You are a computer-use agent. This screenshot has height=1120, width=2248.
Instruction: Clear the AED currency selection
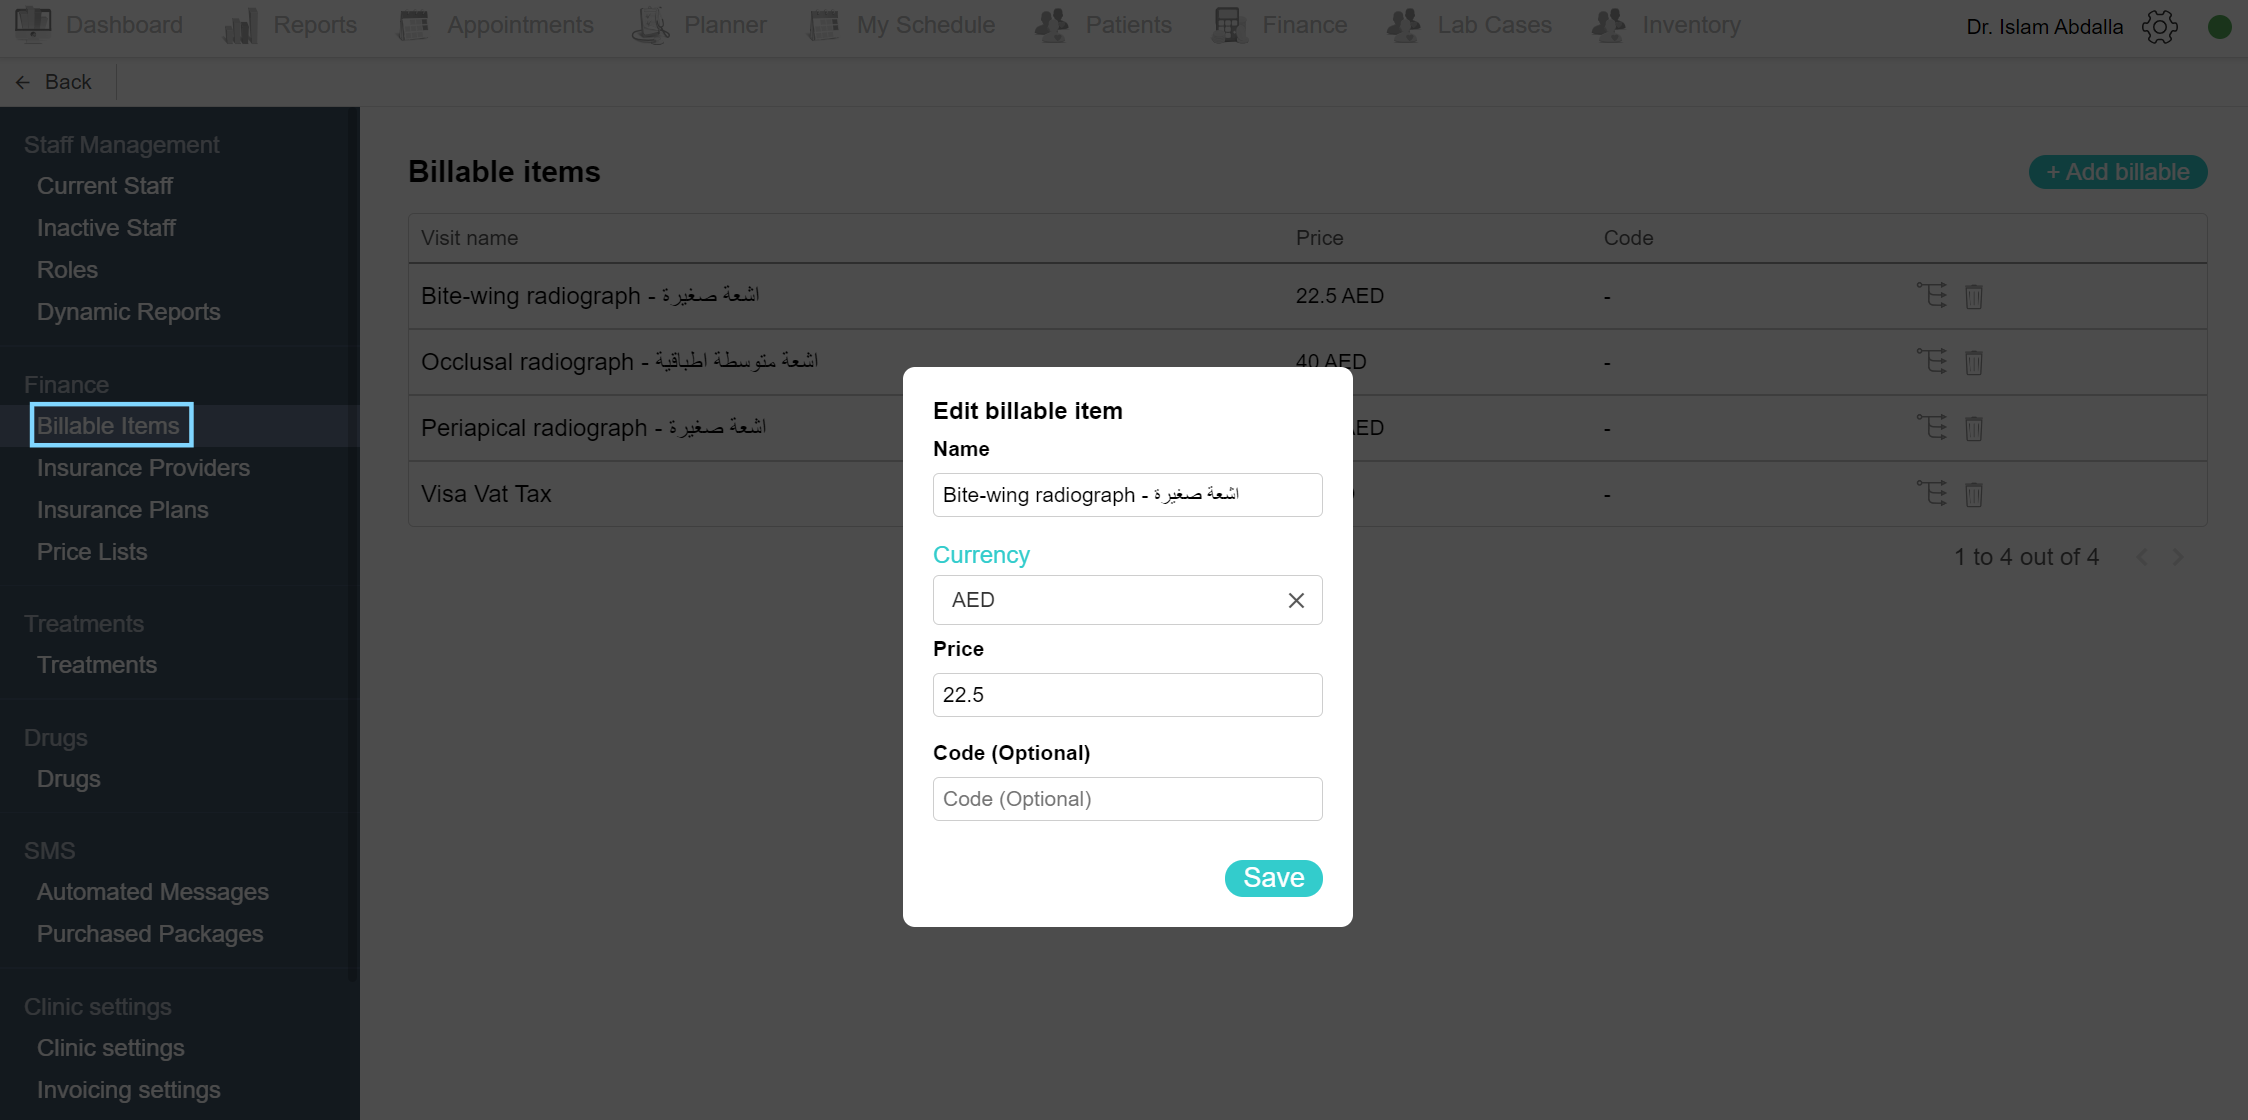click(1296, 600)
